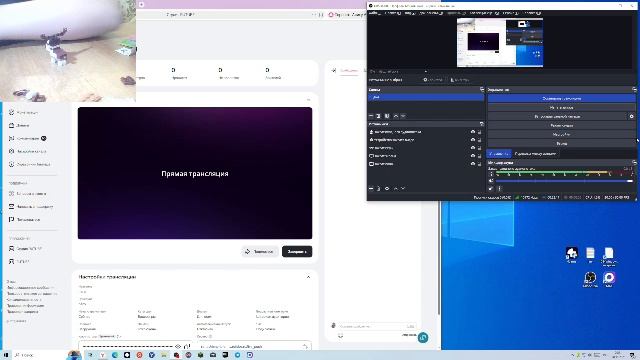
Task: Enable Studio Mode in OBS Controls
Action: coord(562,125)
